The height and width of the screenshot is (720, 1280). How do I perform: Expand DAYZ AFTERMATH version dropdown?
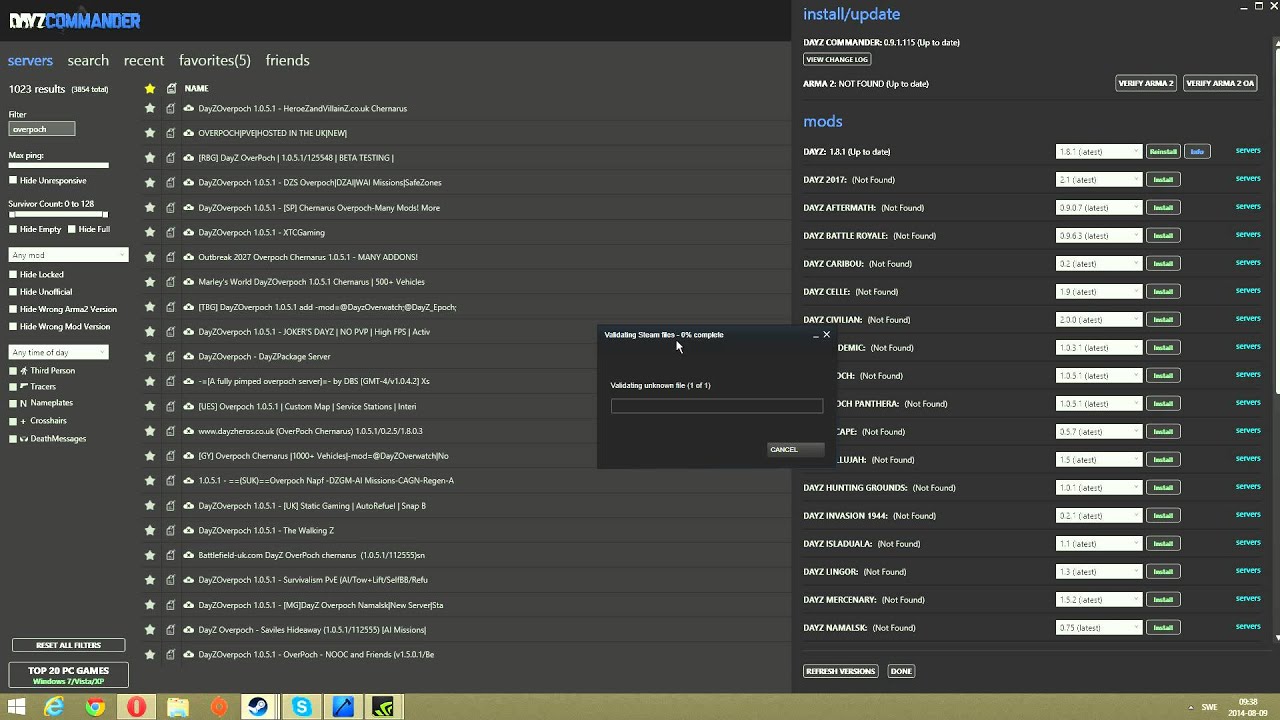pyautogui.click(x=1099, y=208)
